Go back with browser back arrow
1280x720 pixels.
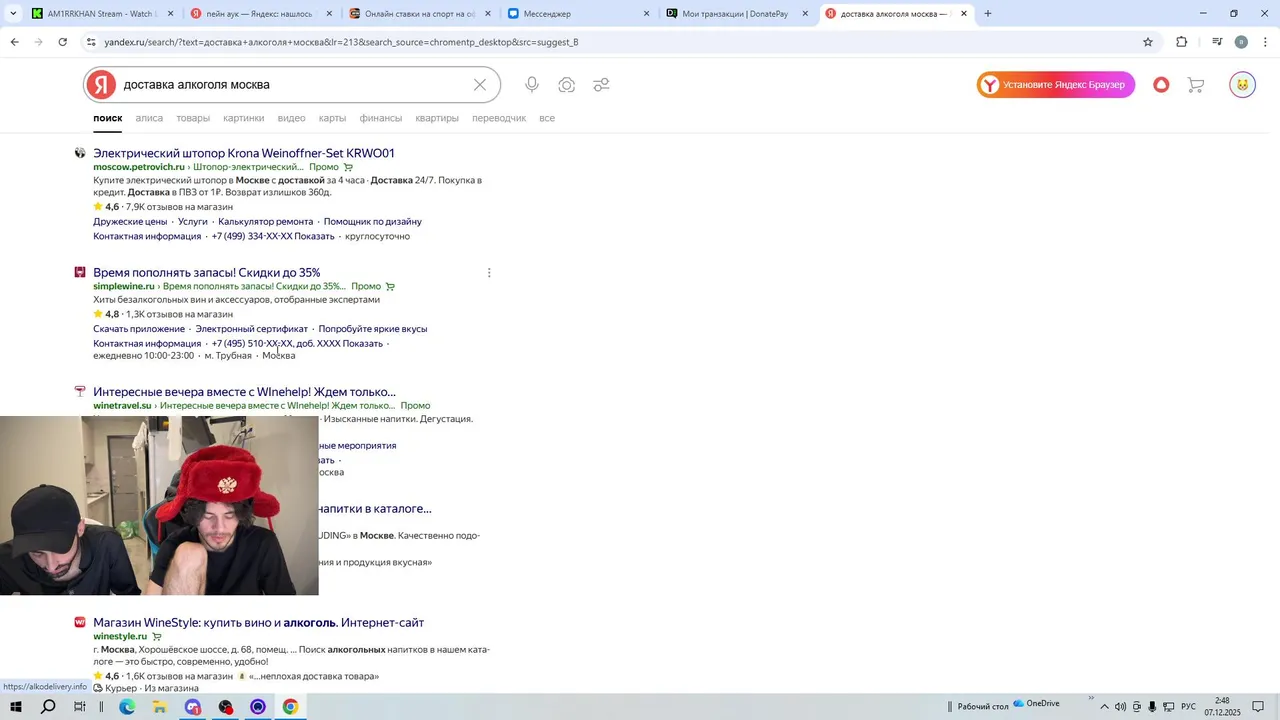click(14, 42)
